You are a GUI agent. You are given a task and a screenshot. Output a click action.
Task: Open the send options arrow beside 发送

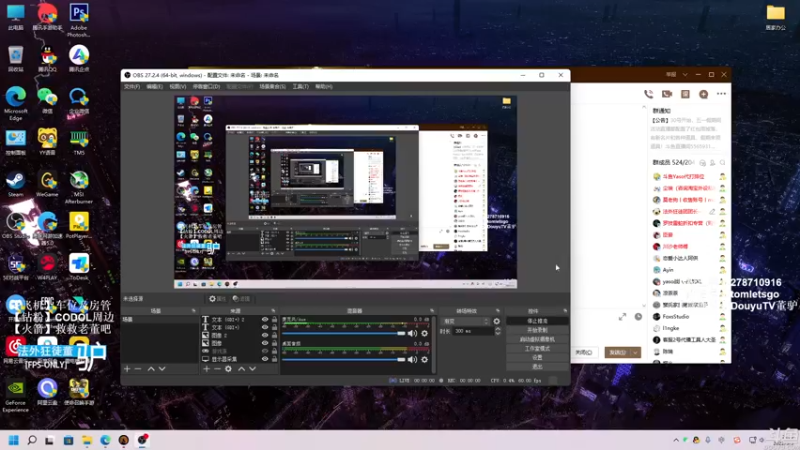click(636, 353)
